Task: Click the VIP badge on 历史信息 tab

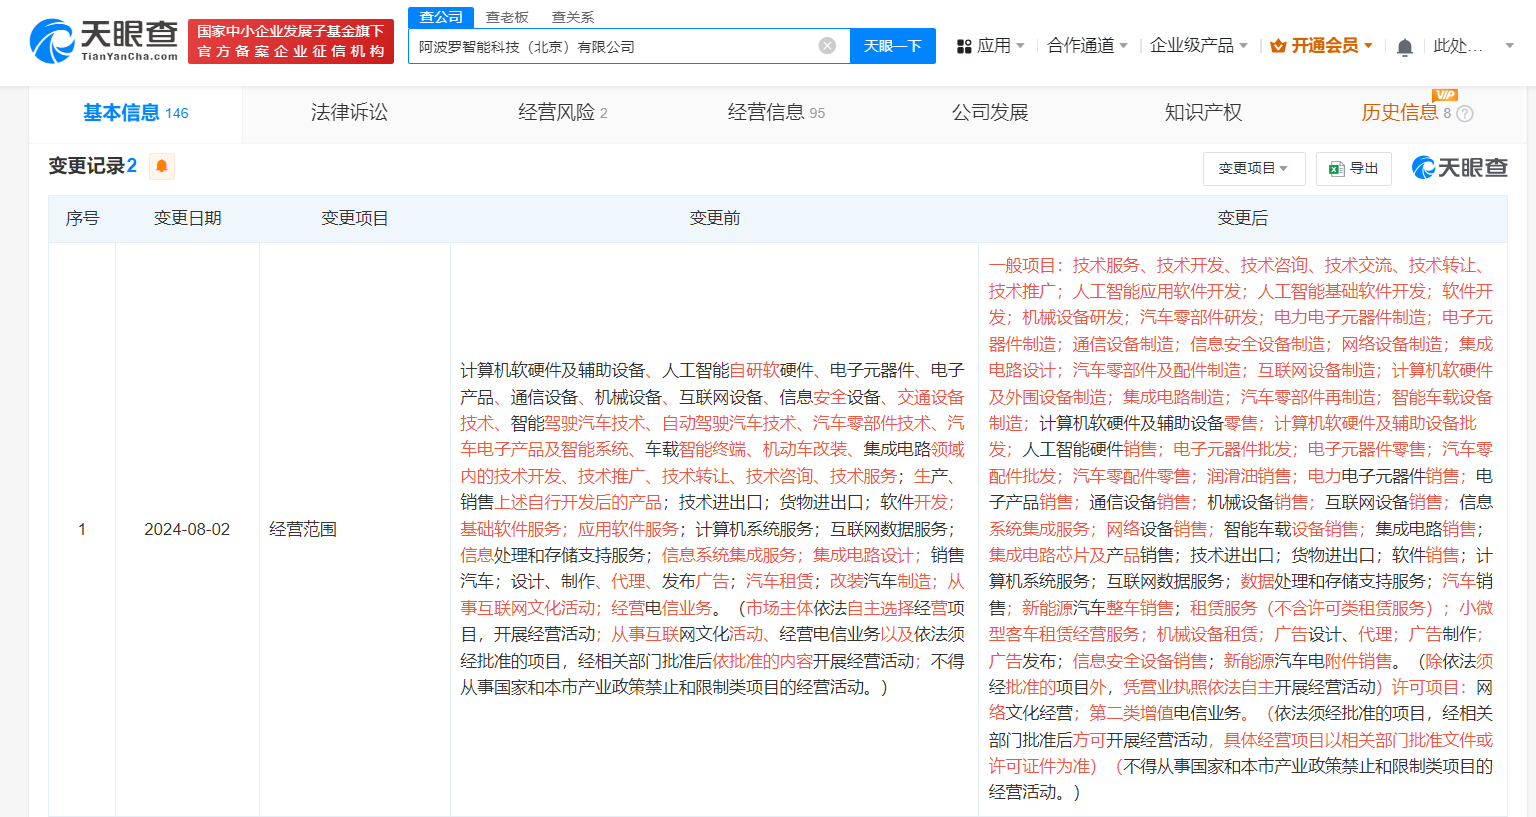Action: pyautogui.click(x=1443, y=96)
